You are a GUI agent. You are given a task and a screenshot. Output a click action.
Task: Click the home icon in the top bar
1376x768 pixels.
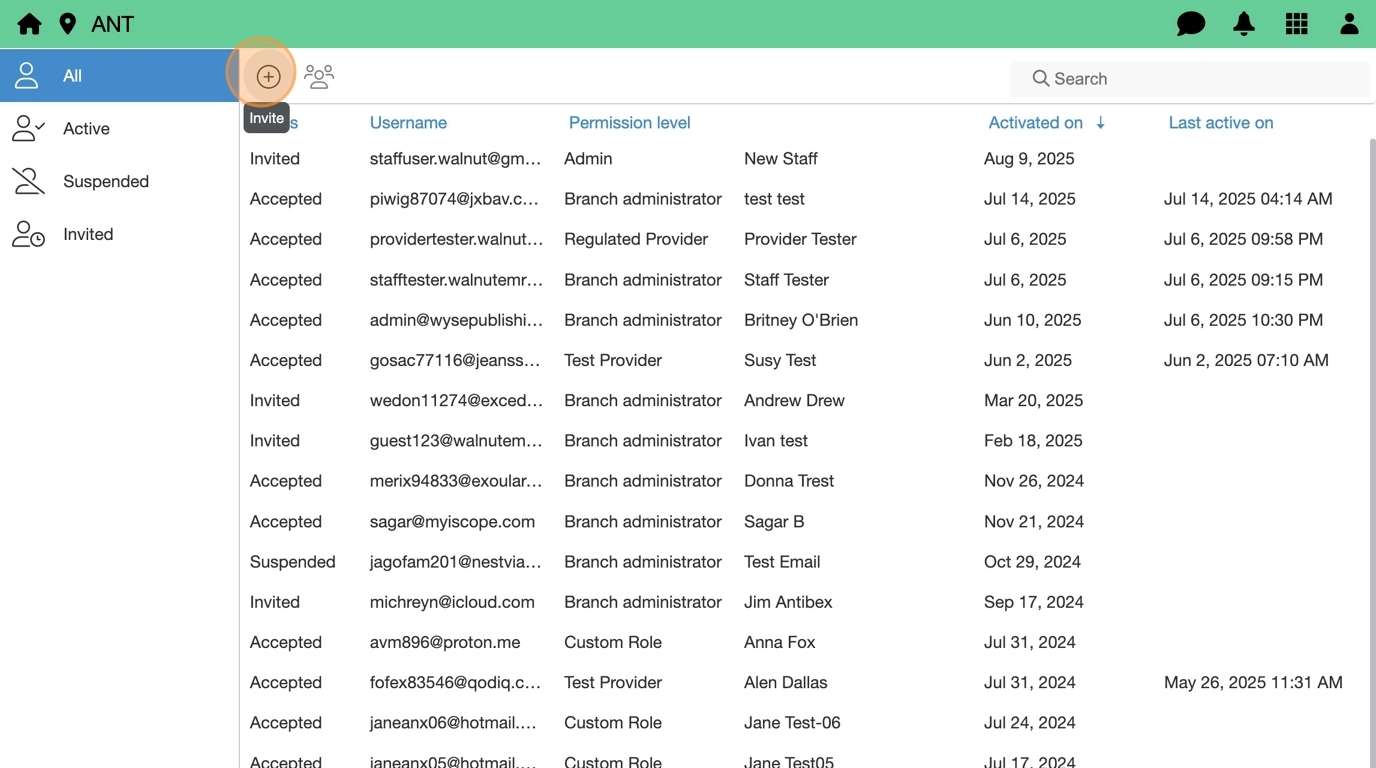(30, 24)
